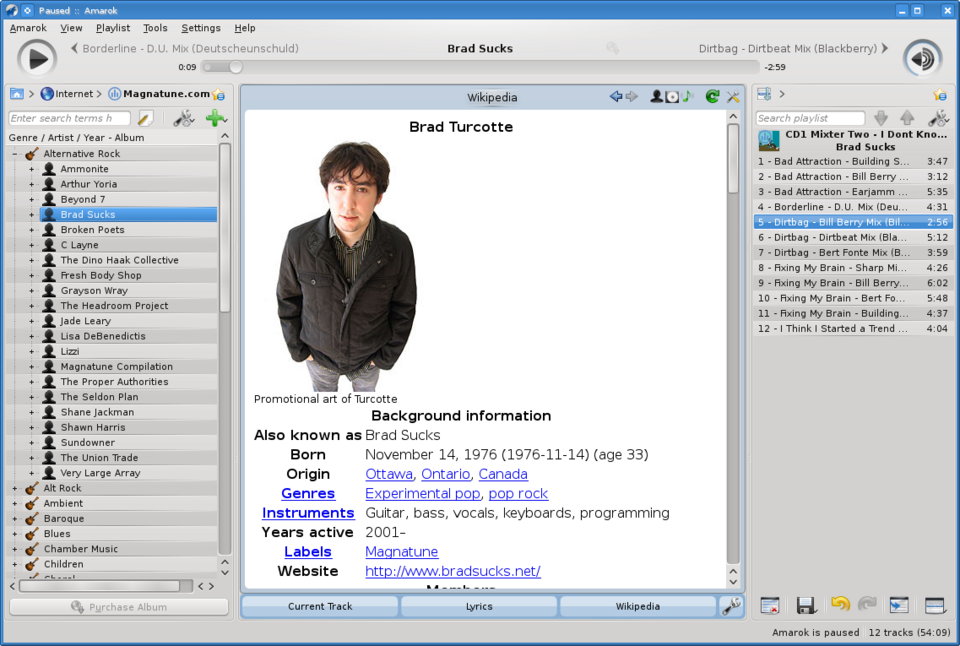Open the Playlist menu

(112, 28)
